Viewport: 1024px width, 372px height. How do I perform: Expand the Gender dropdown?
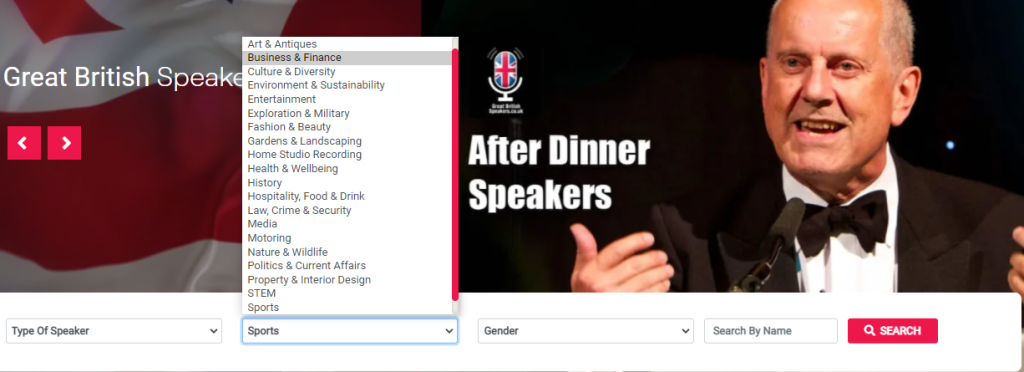586,331
